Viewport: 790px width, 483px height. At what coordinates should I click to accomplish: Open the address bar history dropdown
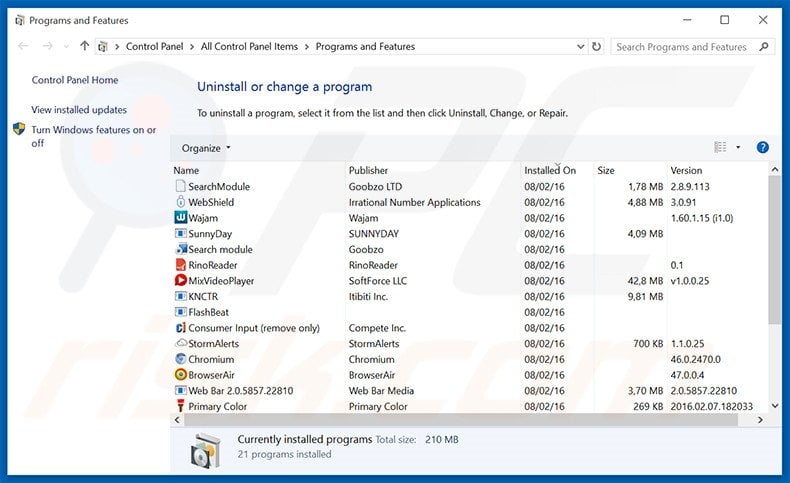[x=580, y=46]
